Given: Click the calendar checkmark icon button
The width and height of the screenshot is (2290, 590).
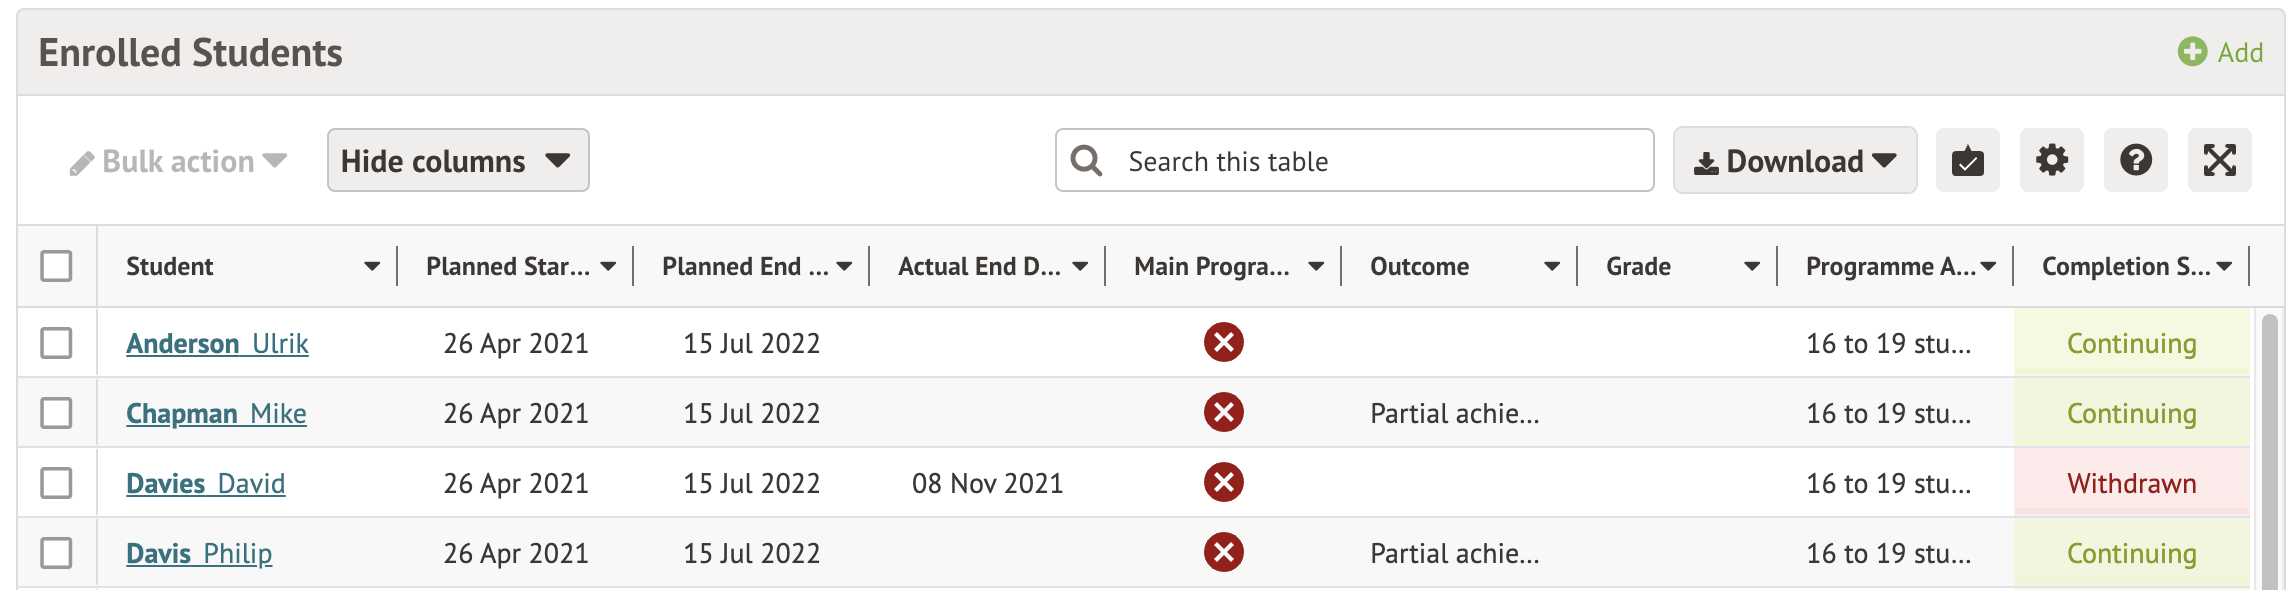Looking at the screenshot, I should click(1967, 160).
